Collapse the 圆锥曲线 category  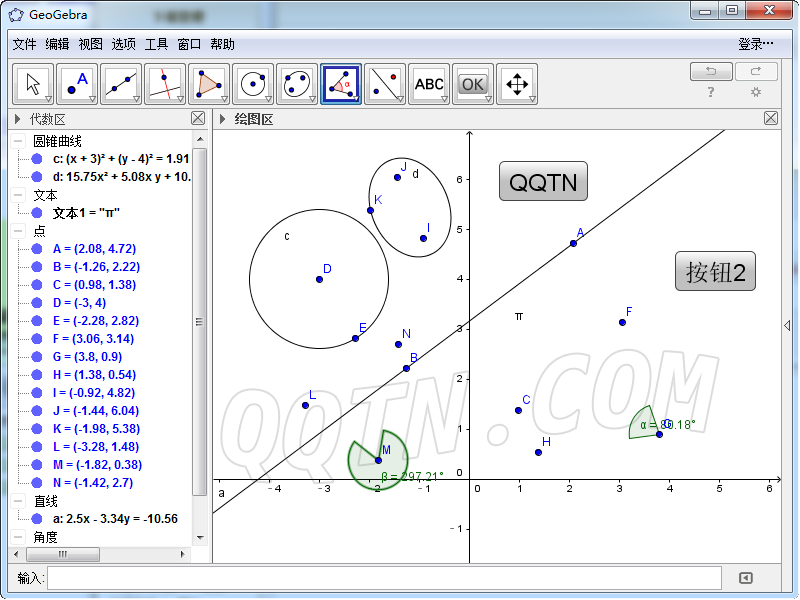18,141
